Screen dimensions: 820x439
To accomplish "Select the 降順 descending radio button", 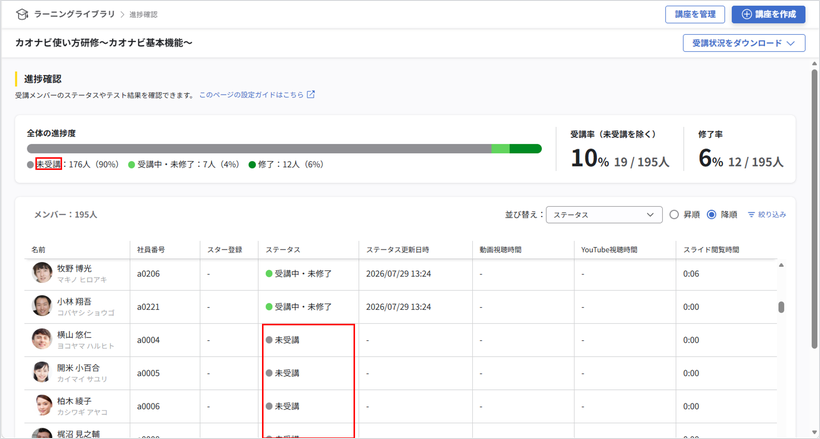I will click(x=711, y=215).
